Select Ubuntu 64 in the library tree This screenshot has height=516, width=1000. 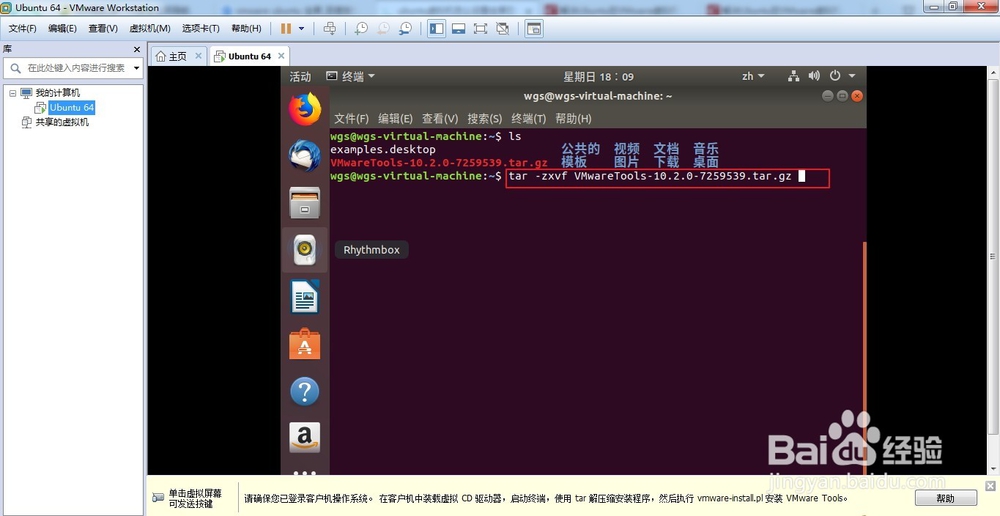[72, 107]
